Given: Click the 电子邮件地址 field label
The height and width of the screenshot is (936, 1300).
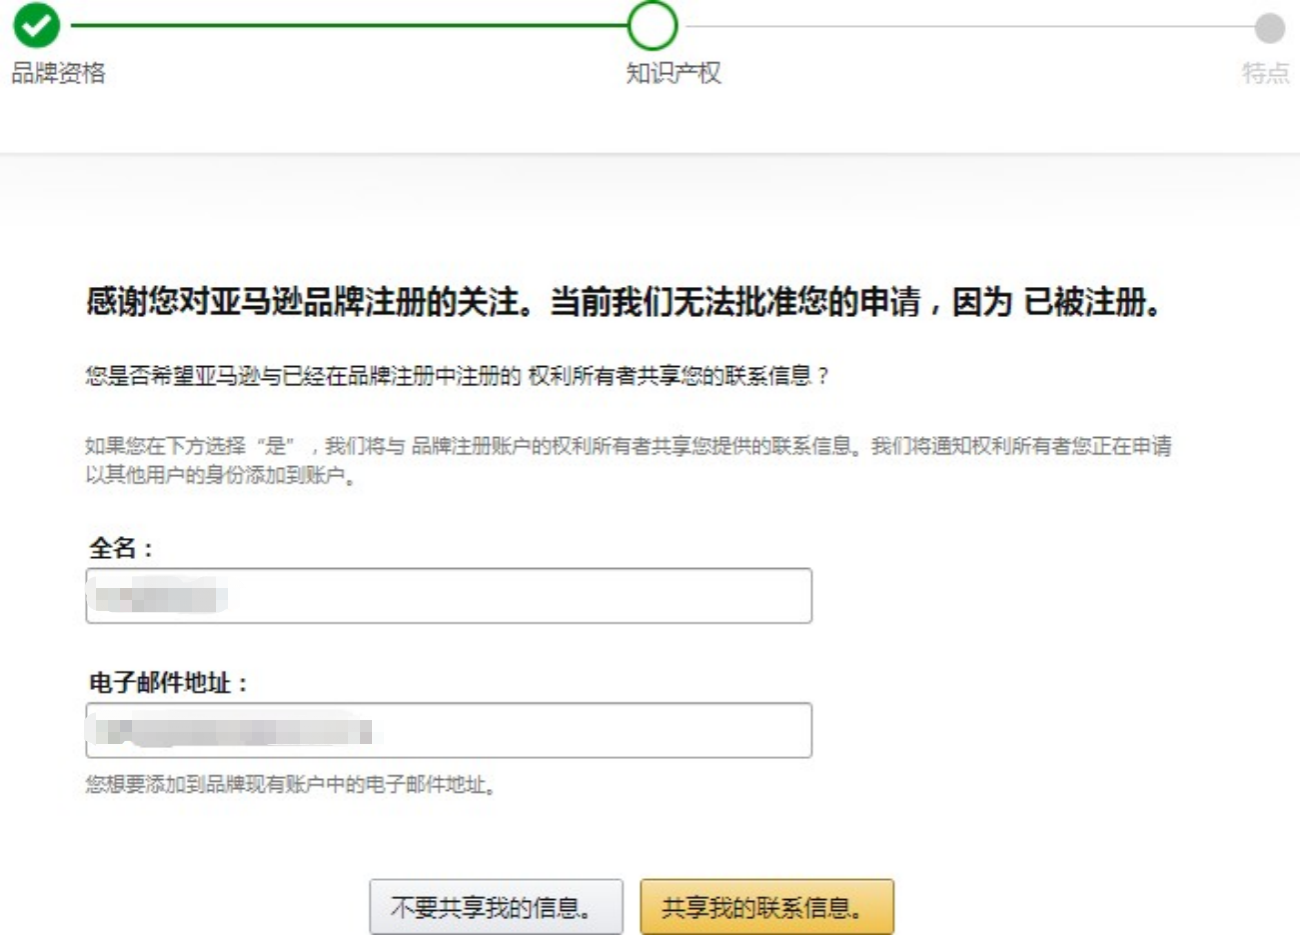Looking at the screenshot, I should point(168,683).
